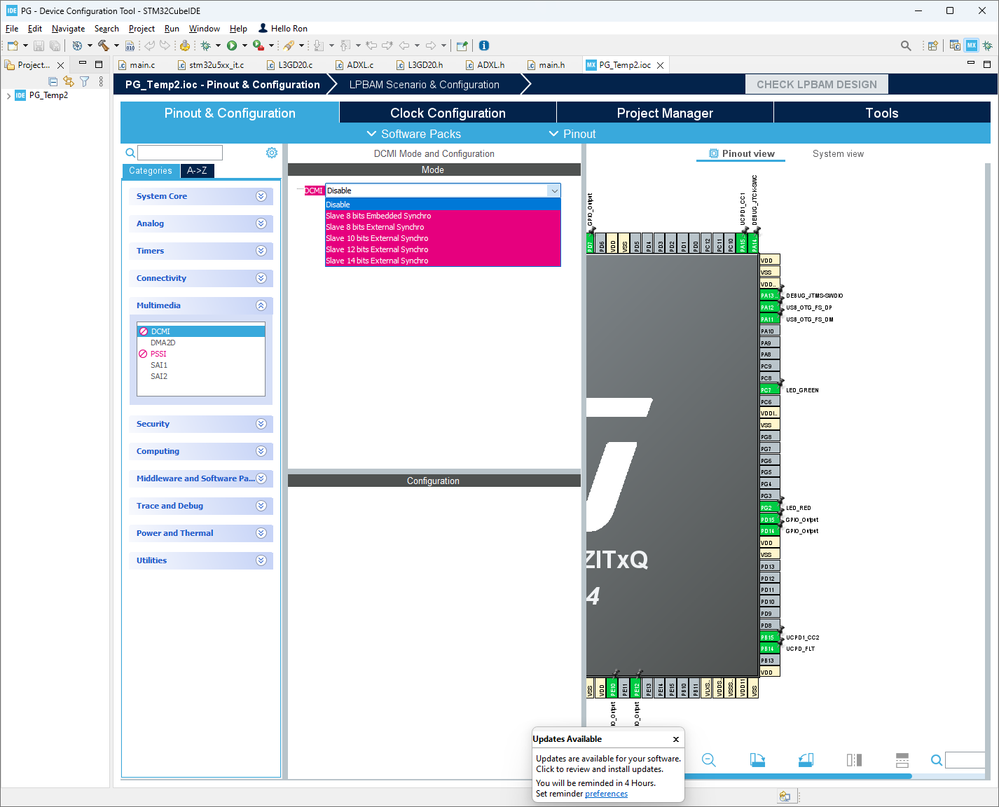The width and height of the screenshot is (999, 807).
Task: Click the build target configuration icon
Action: click(76, 45)
